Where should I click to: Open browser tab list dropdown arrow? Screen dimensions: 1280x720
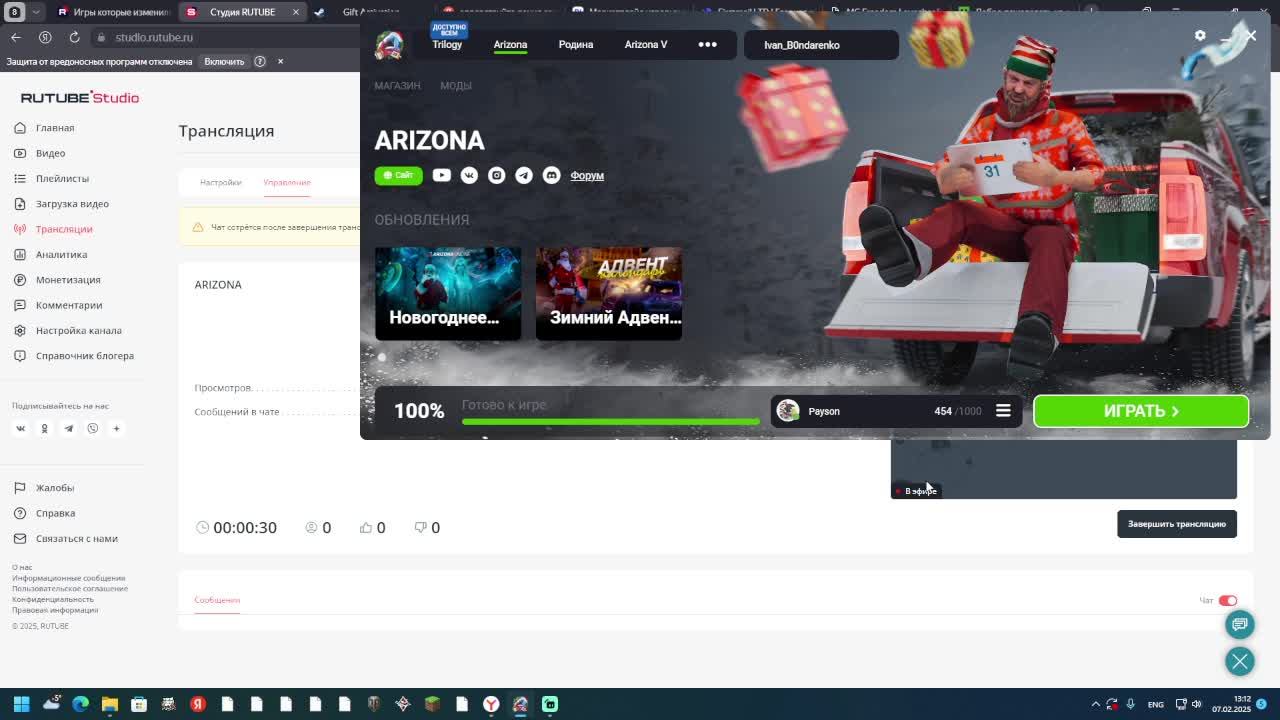point(36,12)
